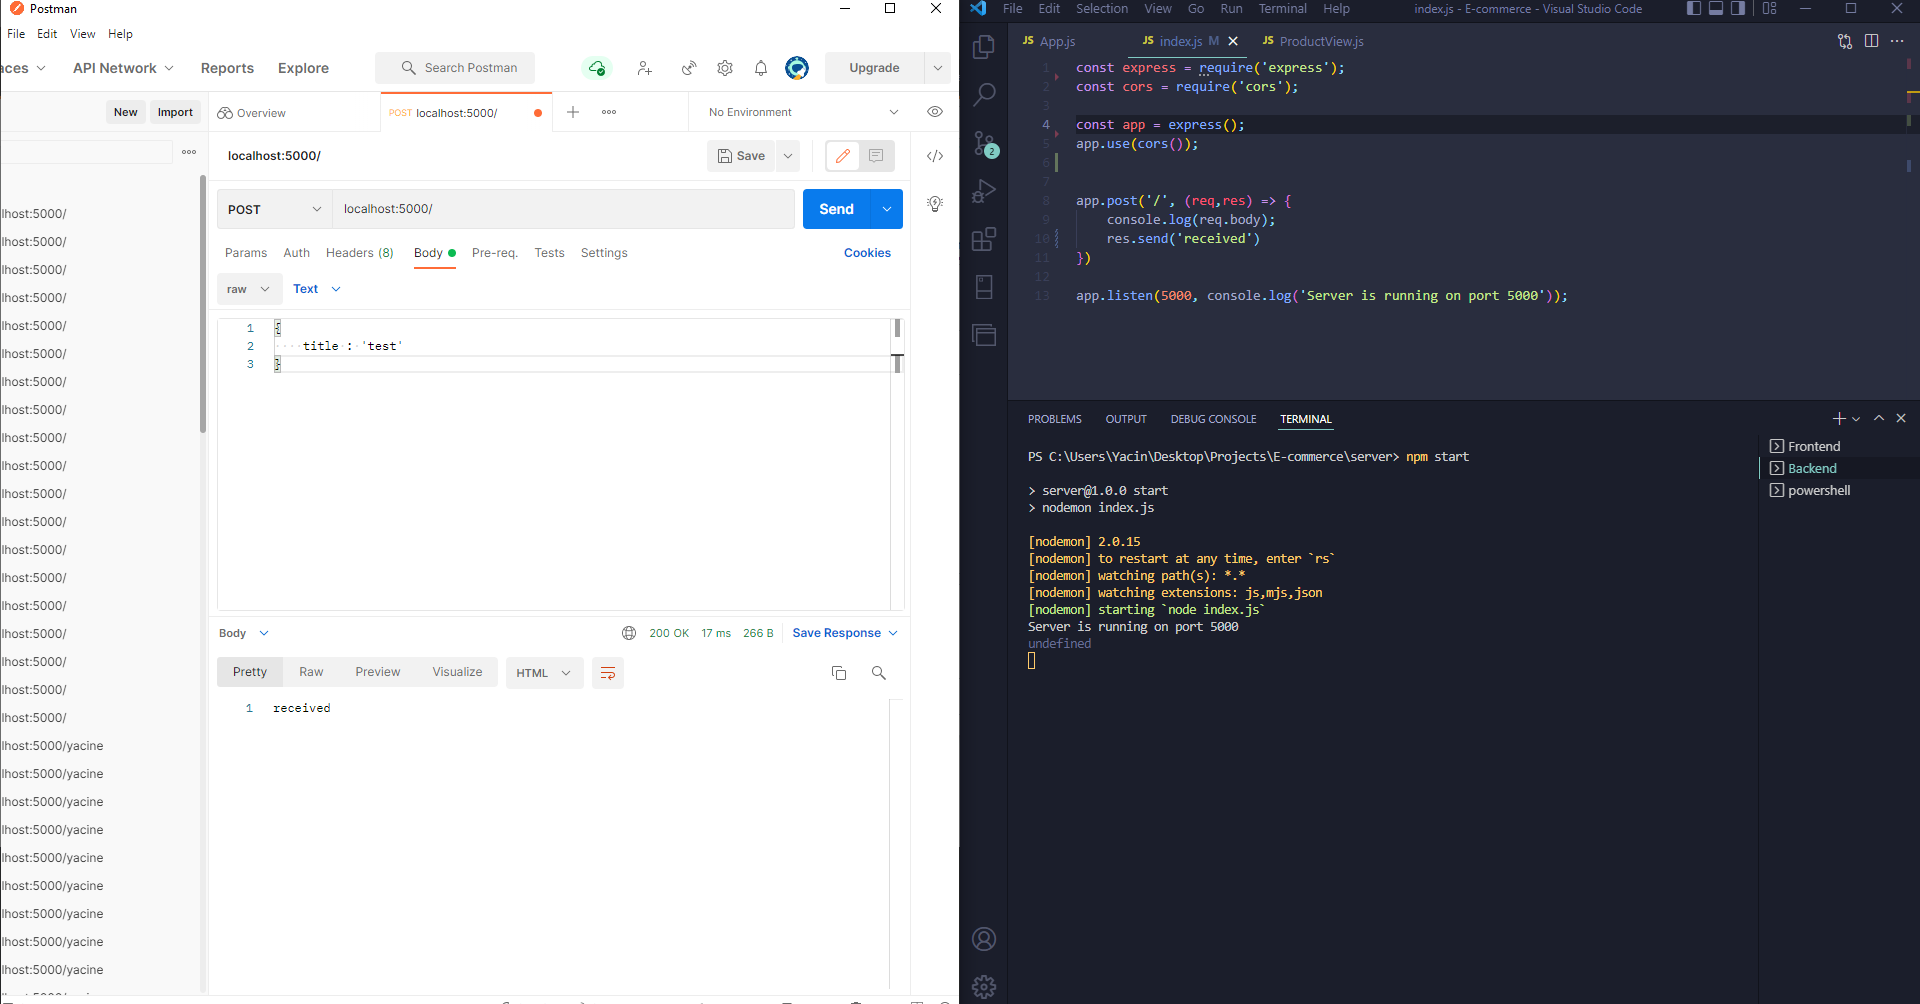Open tab options ellipsis next to plus
The image size is (1920, 1004).
click(609, 112)
